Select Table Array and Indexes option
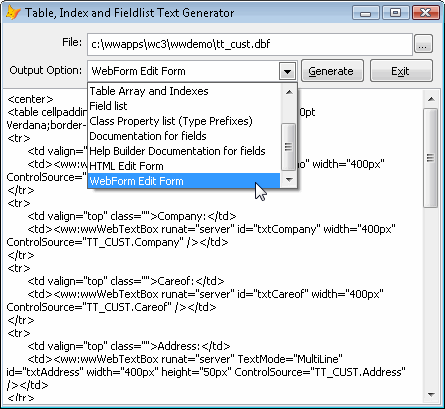This screenshot has height=409, width=445. (149, 91)
